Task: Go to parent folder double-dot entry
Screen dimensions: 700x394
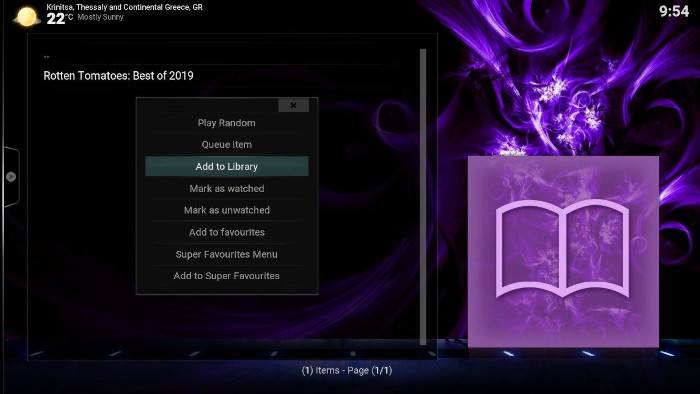Action: 46,57
